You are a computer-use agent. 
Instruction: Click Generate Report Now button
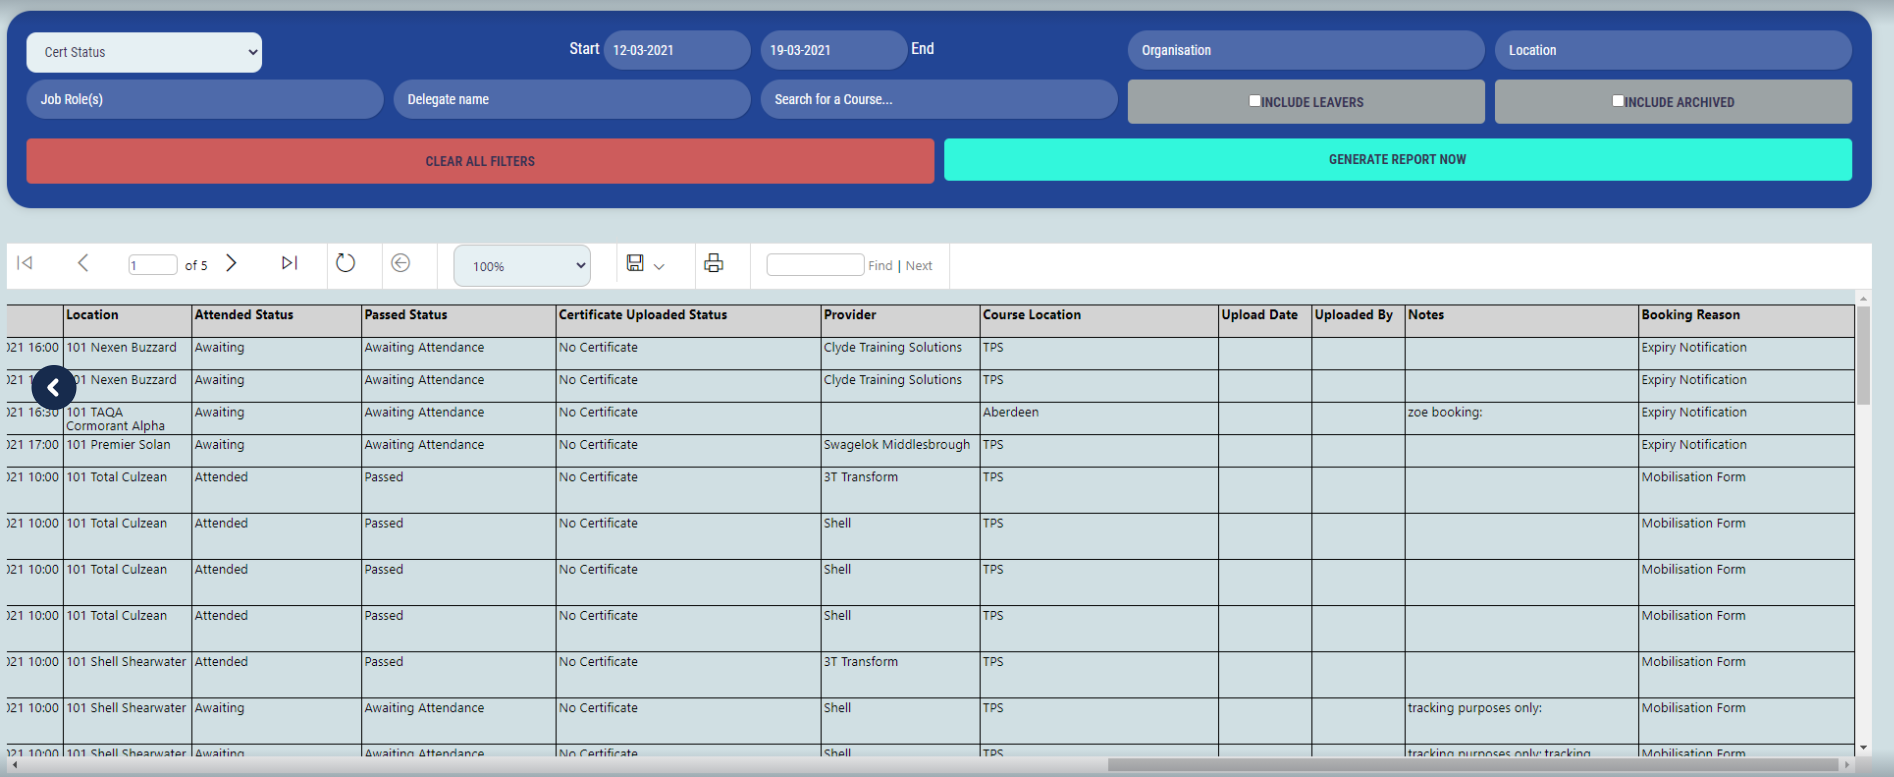[x=1397, y=160]
